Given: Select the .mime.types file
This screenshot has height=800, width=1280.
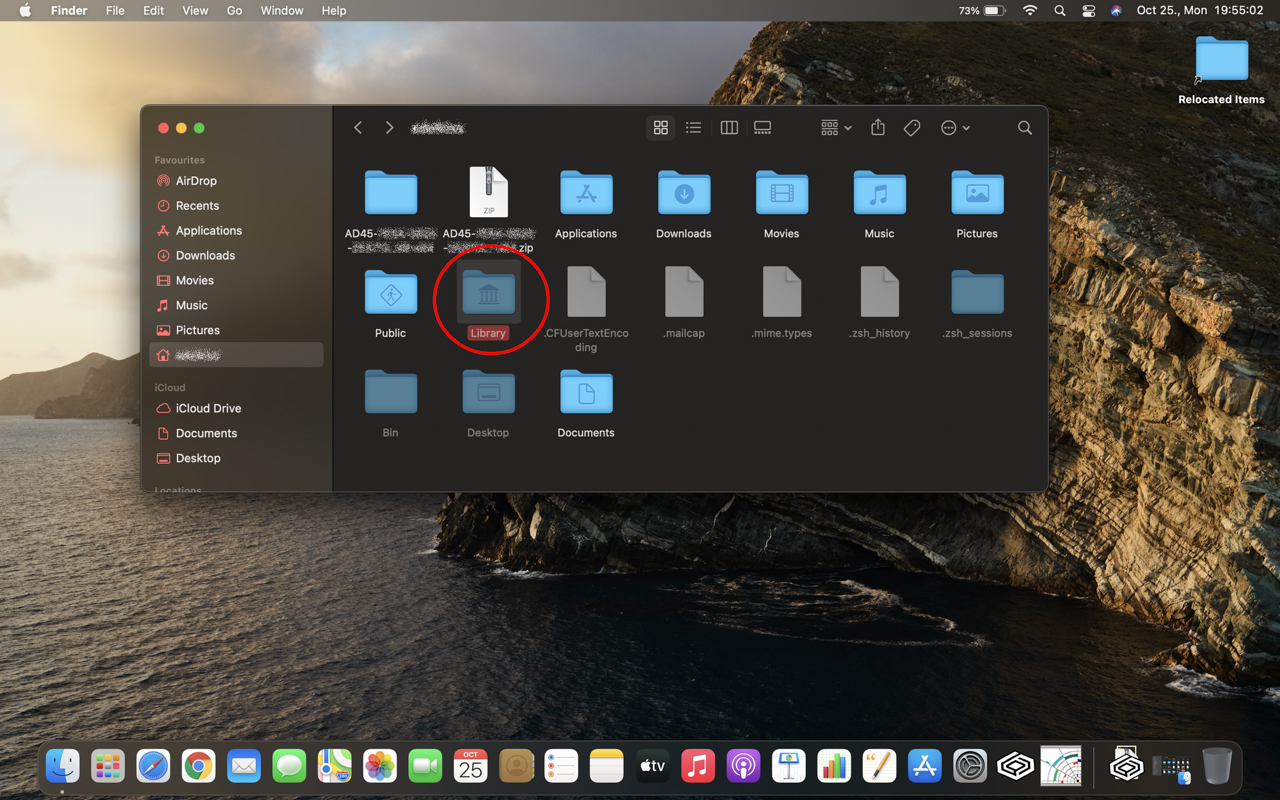Looking at the screenshot, I should (782, 292).
